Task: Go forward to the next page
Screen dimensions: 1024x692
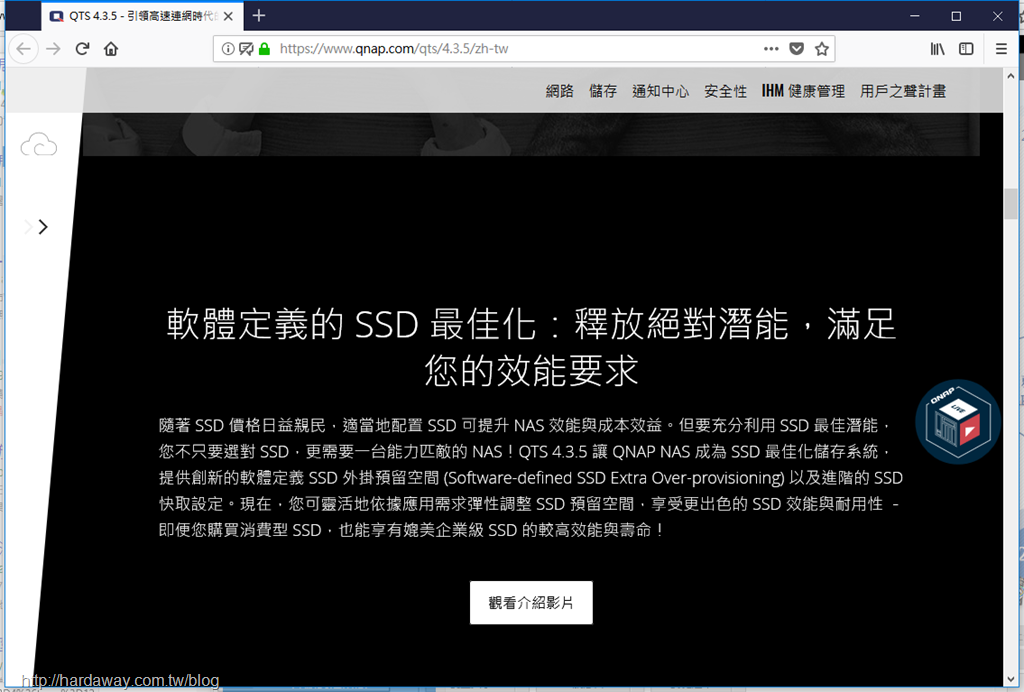Action: tap(54, 49)
